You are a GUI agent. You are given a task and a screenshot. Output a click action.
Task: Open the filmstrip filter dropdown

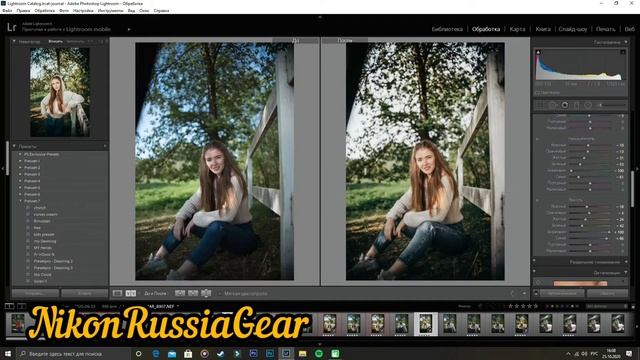pos(606,306)
